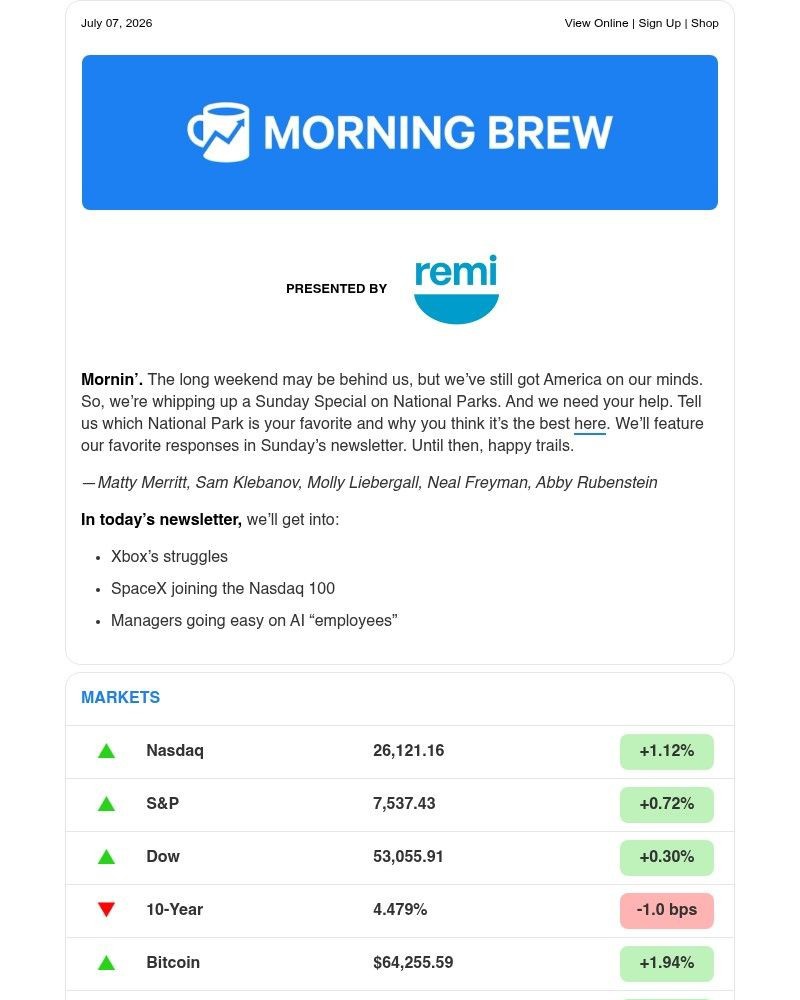The width and height of the screenshot is (800, 1000).
Task: Click the underlined "here" link
Action: [x=590, y=424]
